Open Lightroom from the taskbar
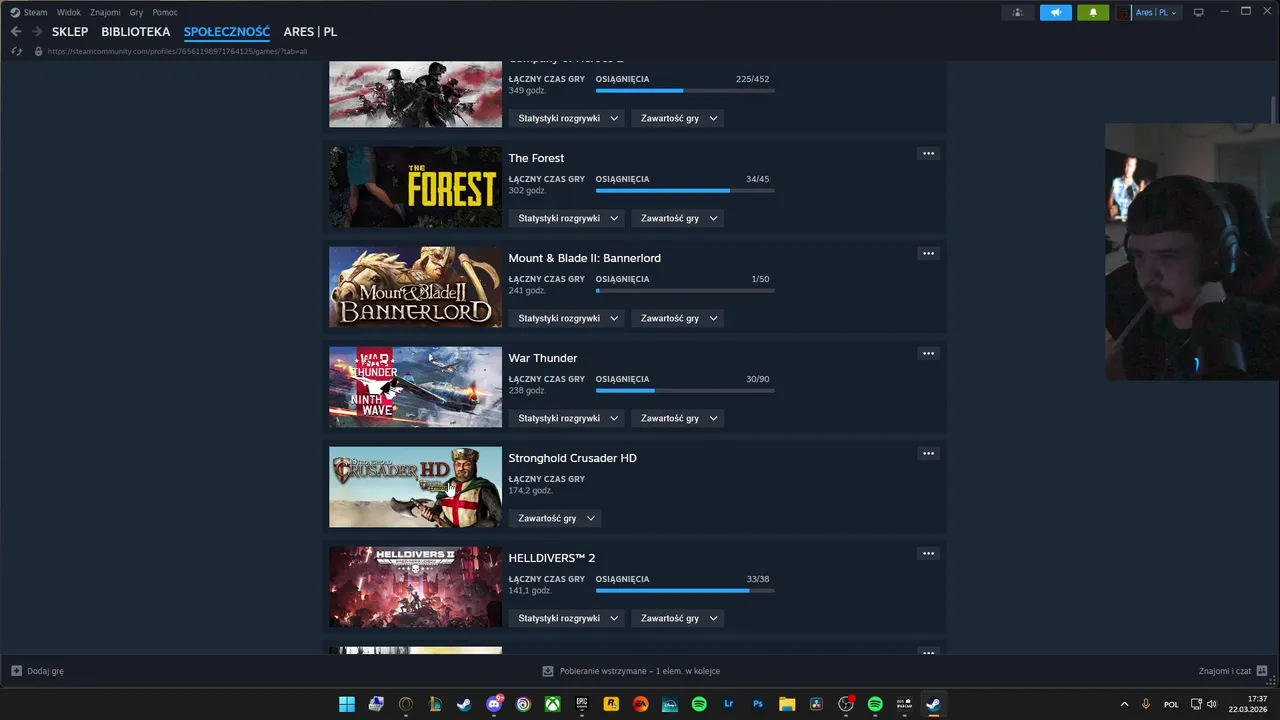This screenshot has width=1280, height=720. [x=729, y=704]
